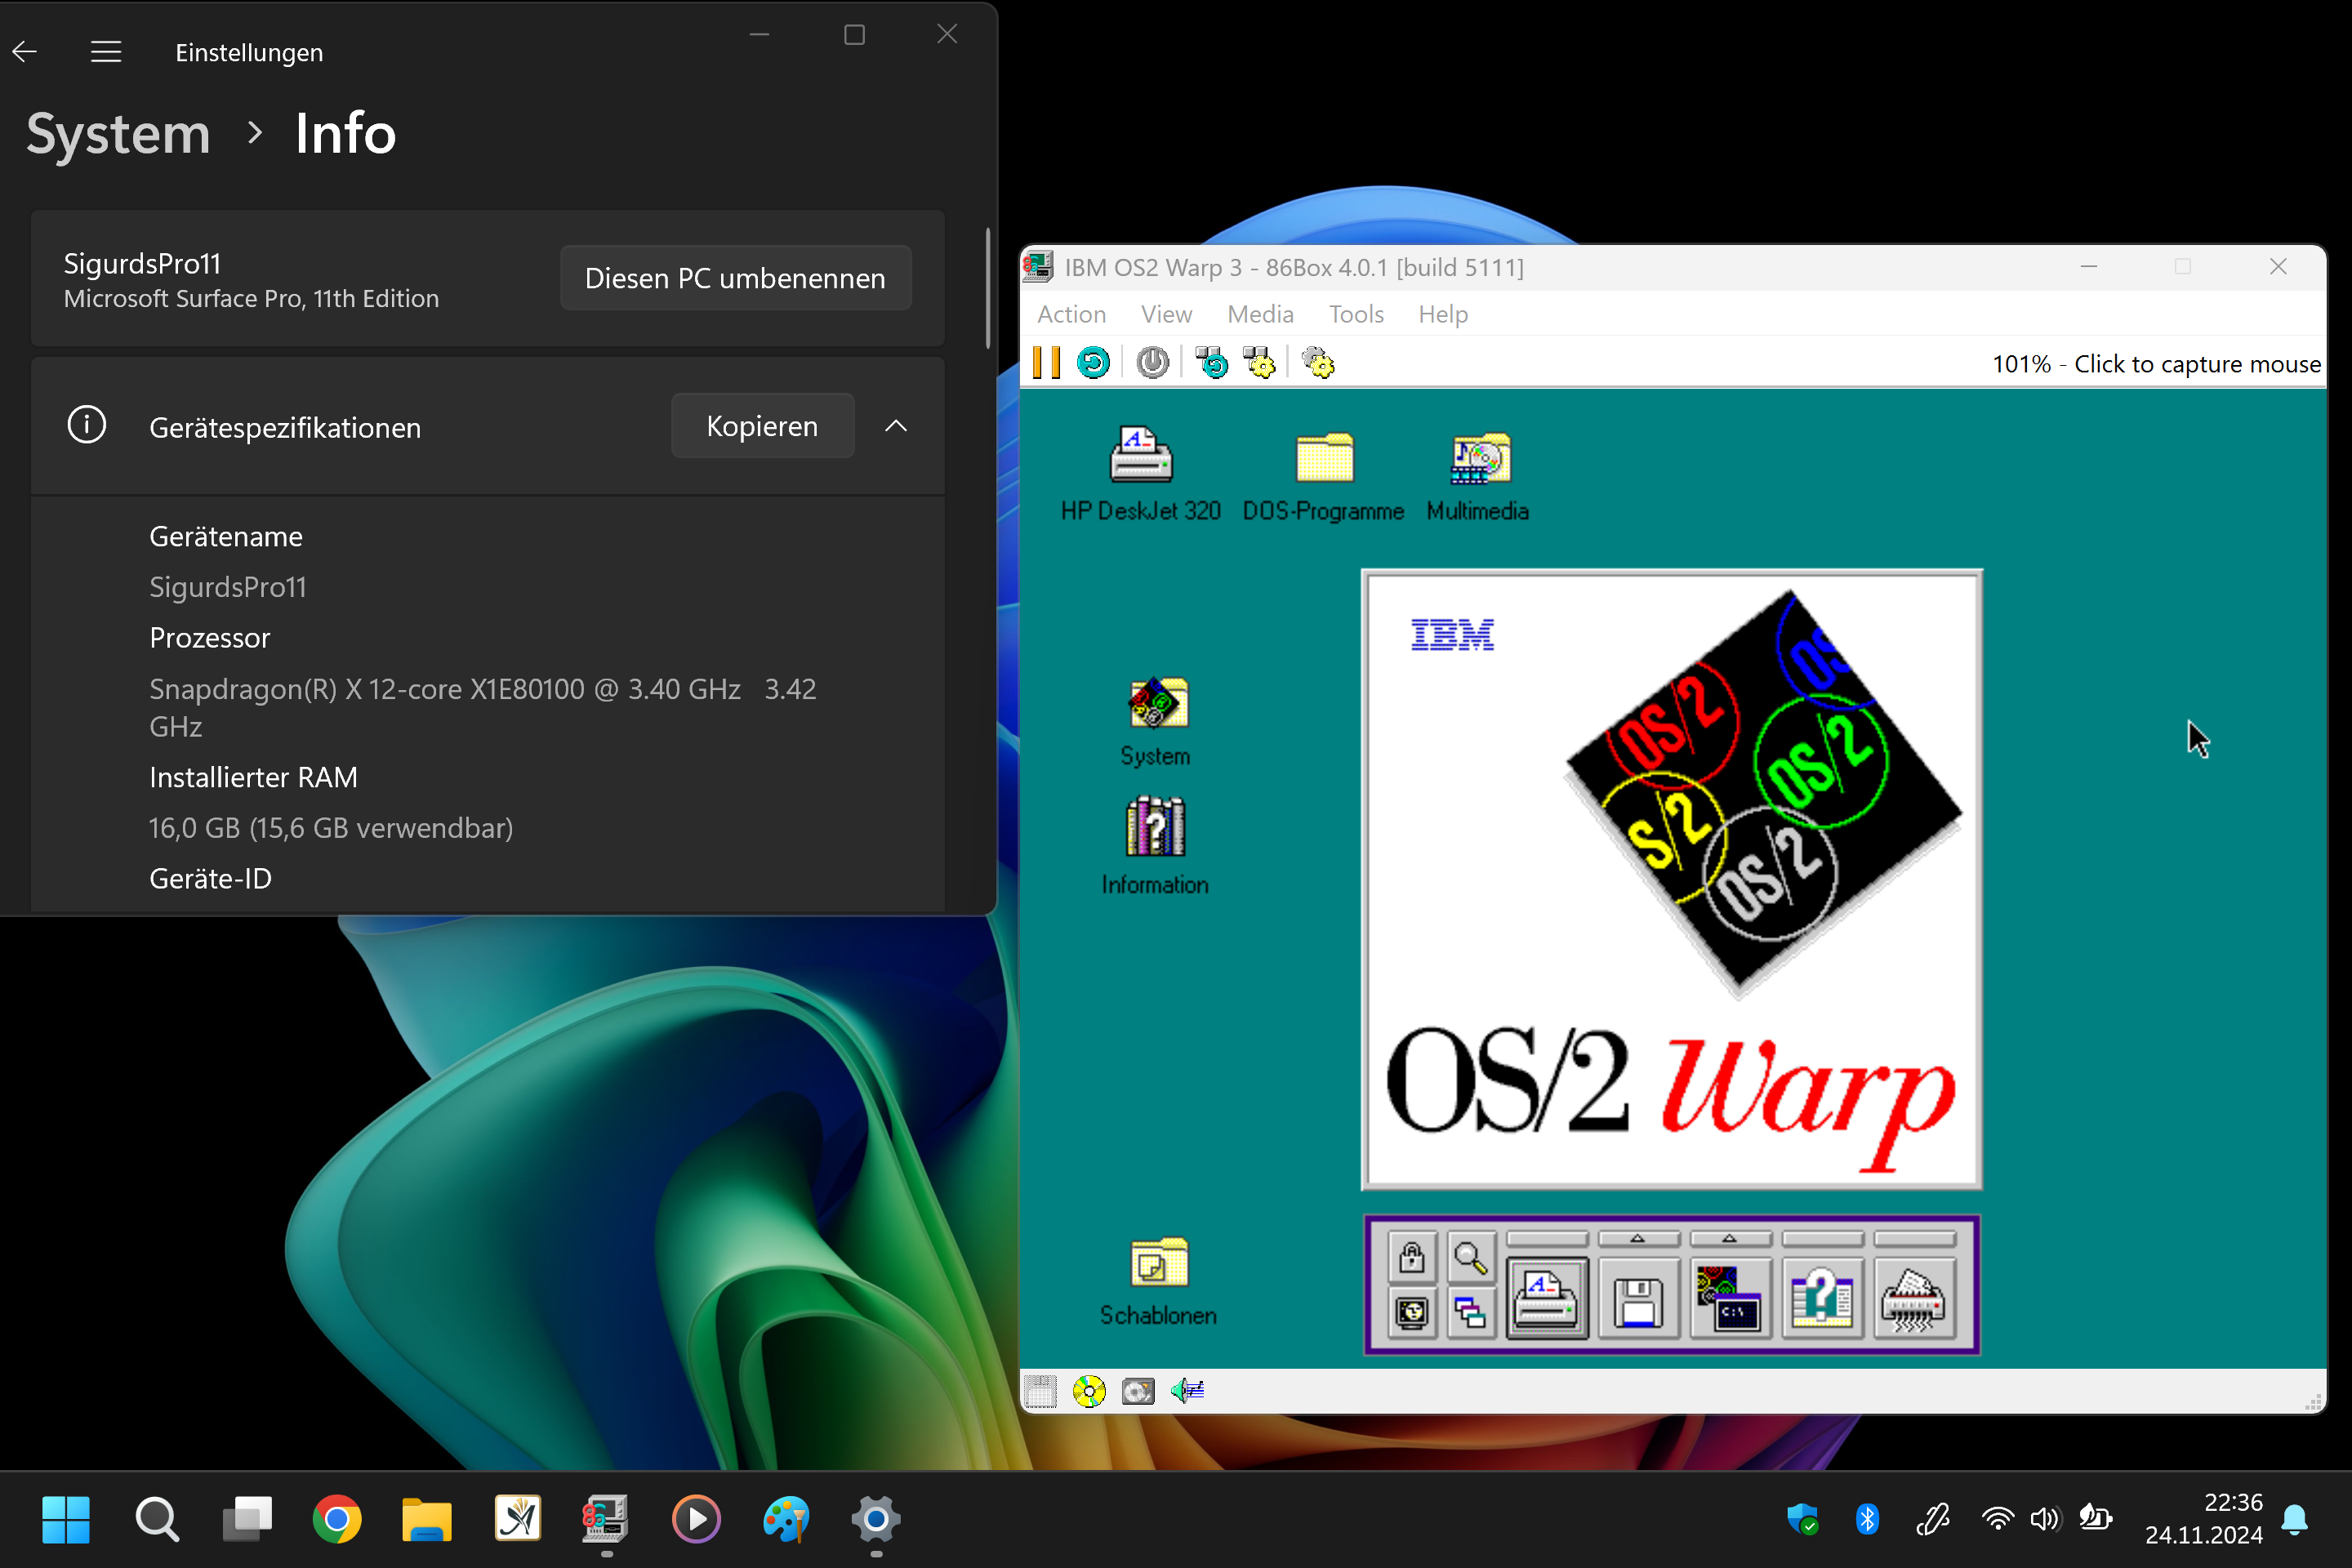The image size is (2352, 1568).
Task: Click the '16,0 GB (15,6 GB verwendbar)' text
Action: click(x=331, y=828)
